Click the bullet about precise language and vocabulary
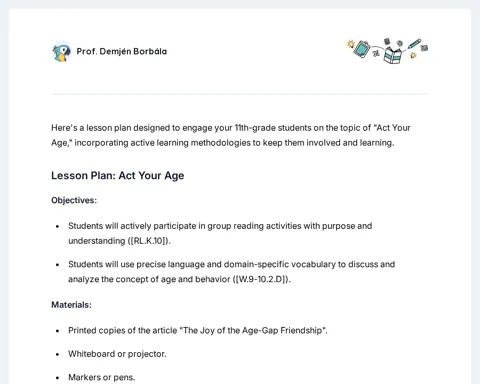 pos(232,272)
